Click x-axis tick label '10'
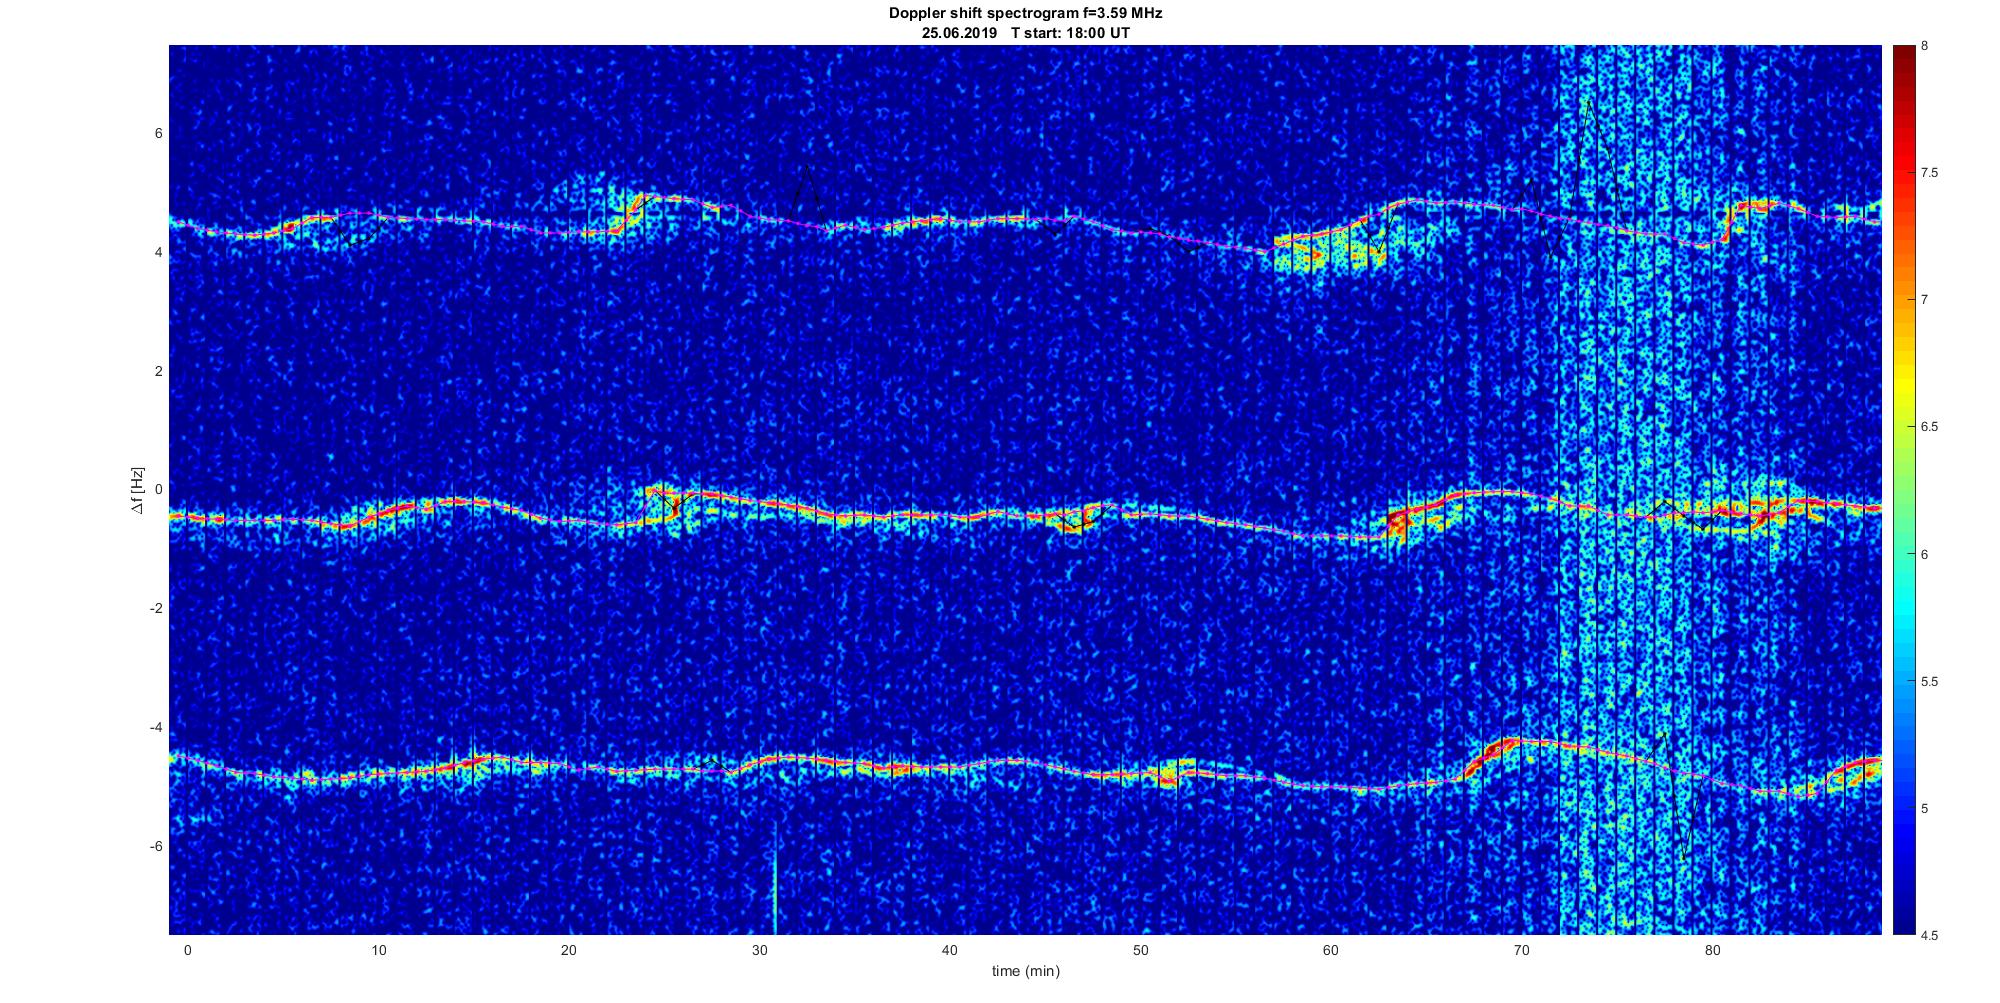This screenshot has width=2000, height=1003. click(x=378, y=950)
